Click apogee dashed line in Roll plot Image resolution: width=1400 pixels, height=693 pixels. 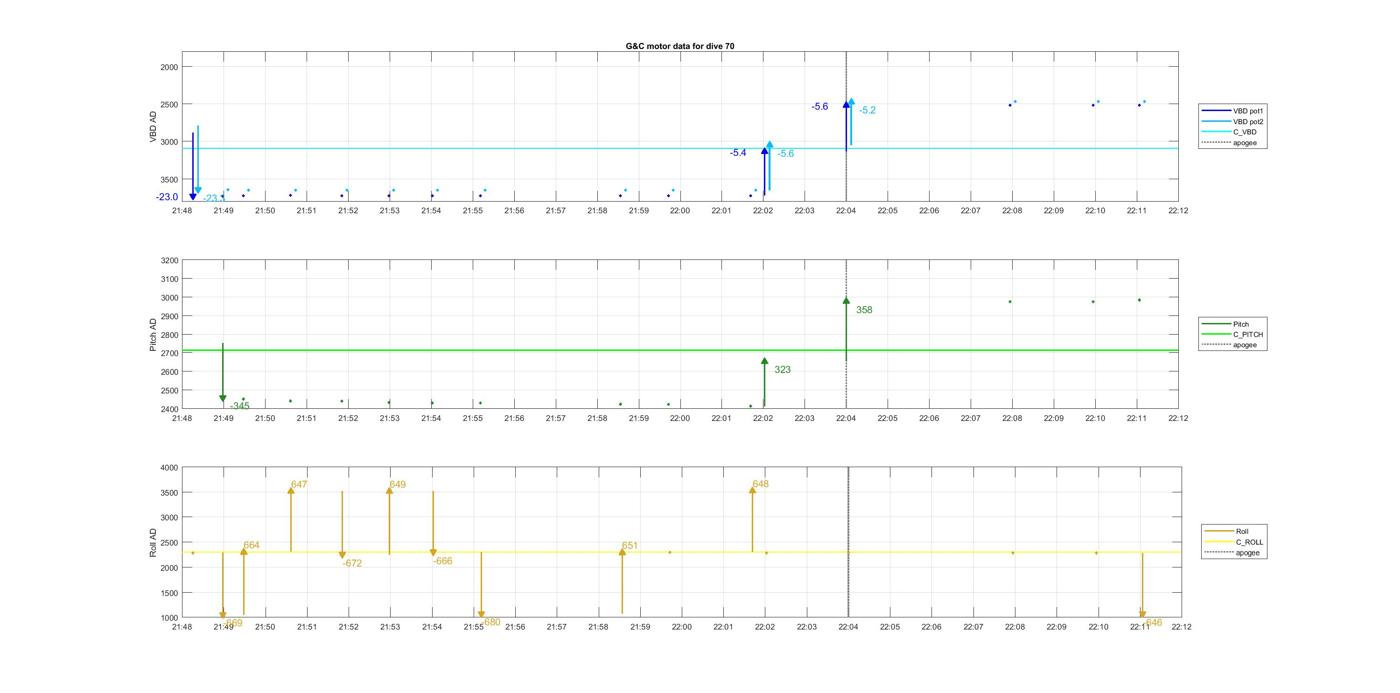coord(848,542)
